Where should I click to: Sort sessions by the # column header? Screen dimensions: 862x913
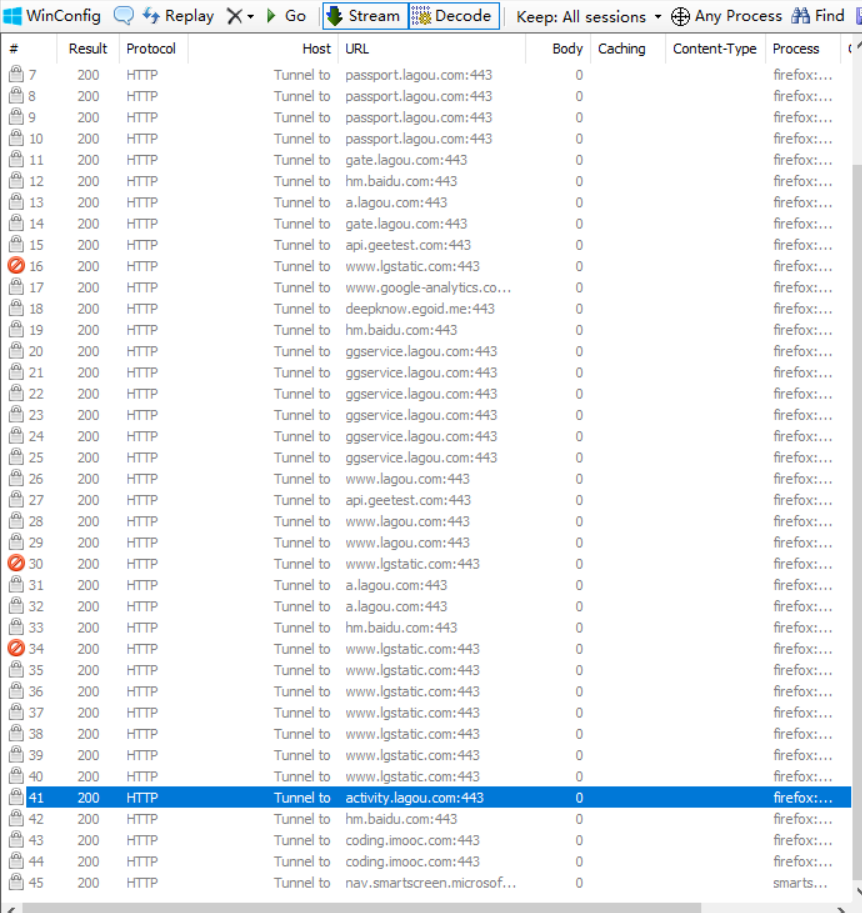tap(29, 49)
